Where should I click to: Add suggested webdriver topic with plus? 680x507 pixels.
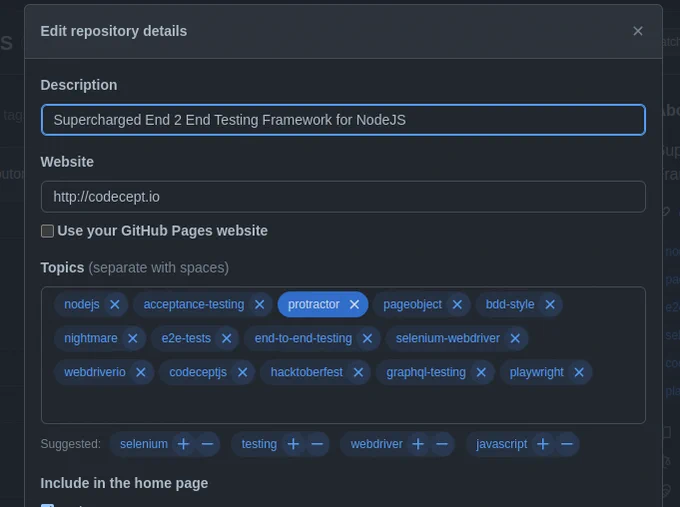tap(418, 444)
